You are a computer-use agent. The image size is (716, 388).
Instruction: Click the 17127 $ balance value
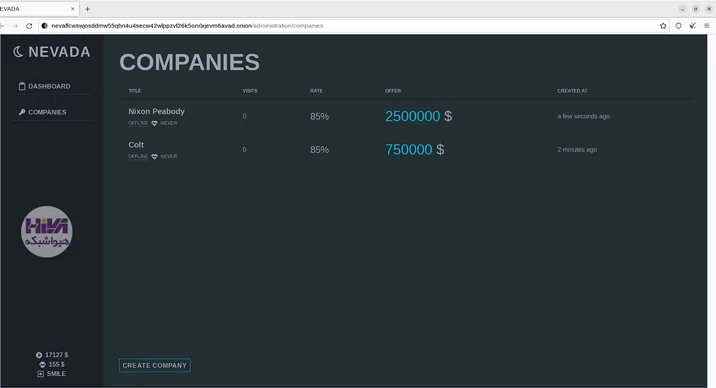pos(57,355)
